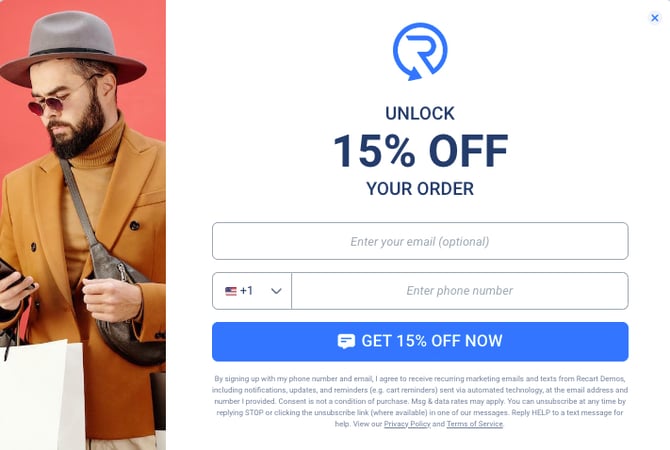This screenshot has height=450, width=670.
Task: Click the chat bubble icon on the button
Action: pos(346,341)
